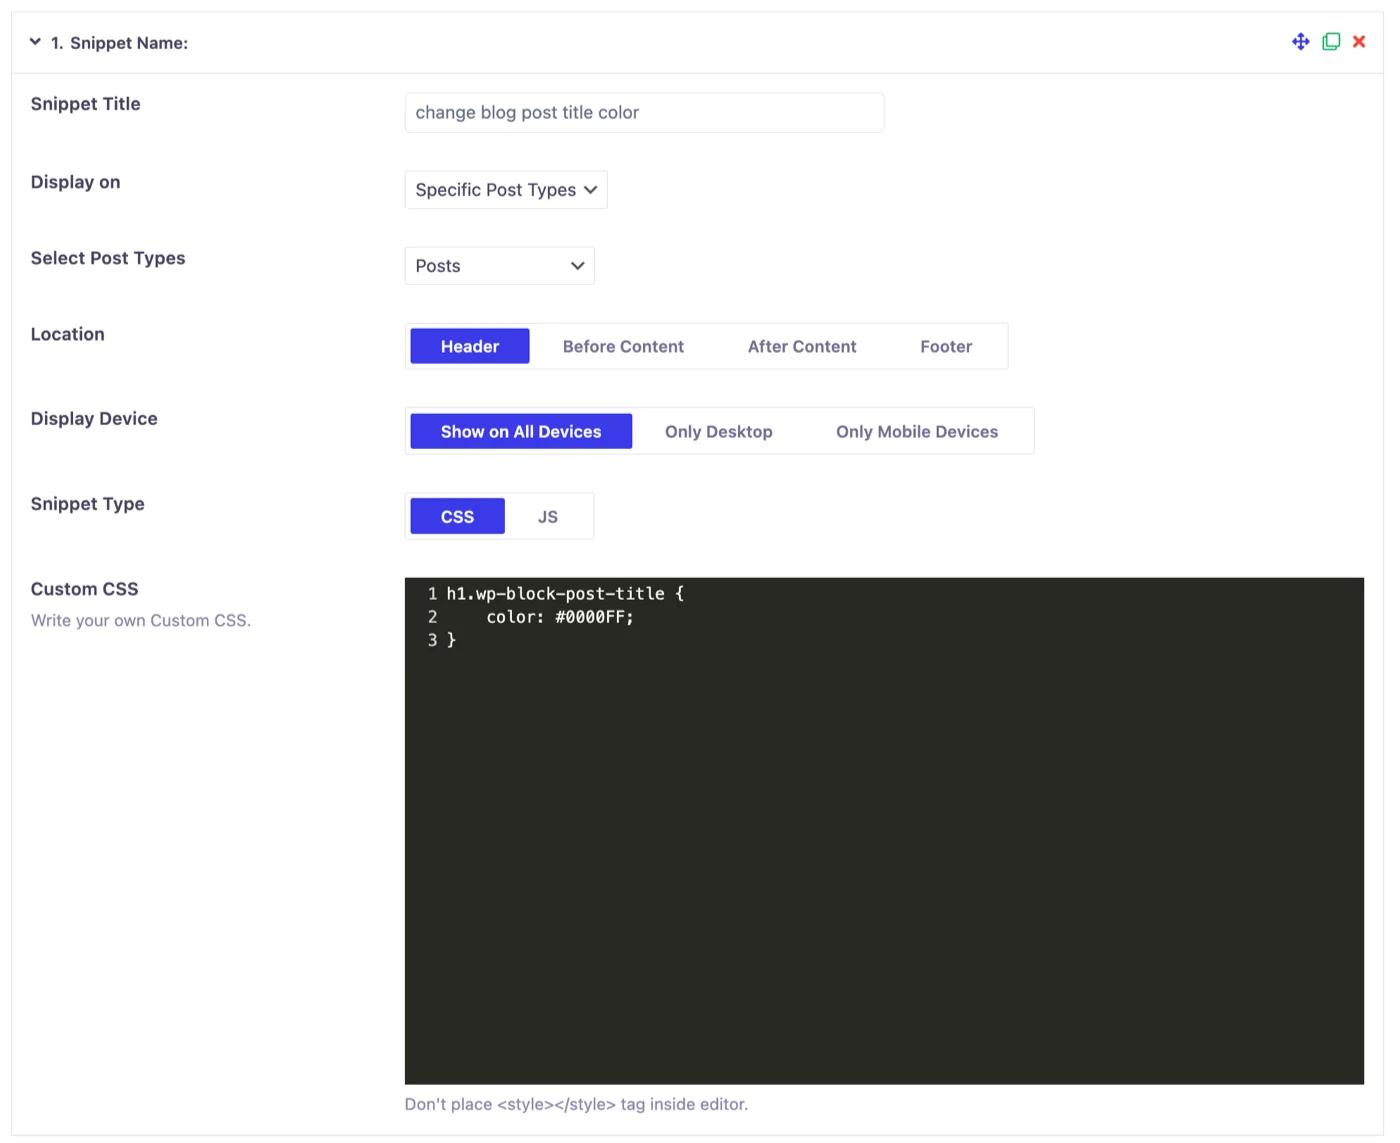1400x1143 pixels.
Task: Click the 'Snippet Type' label
Action: pos(88,504)
